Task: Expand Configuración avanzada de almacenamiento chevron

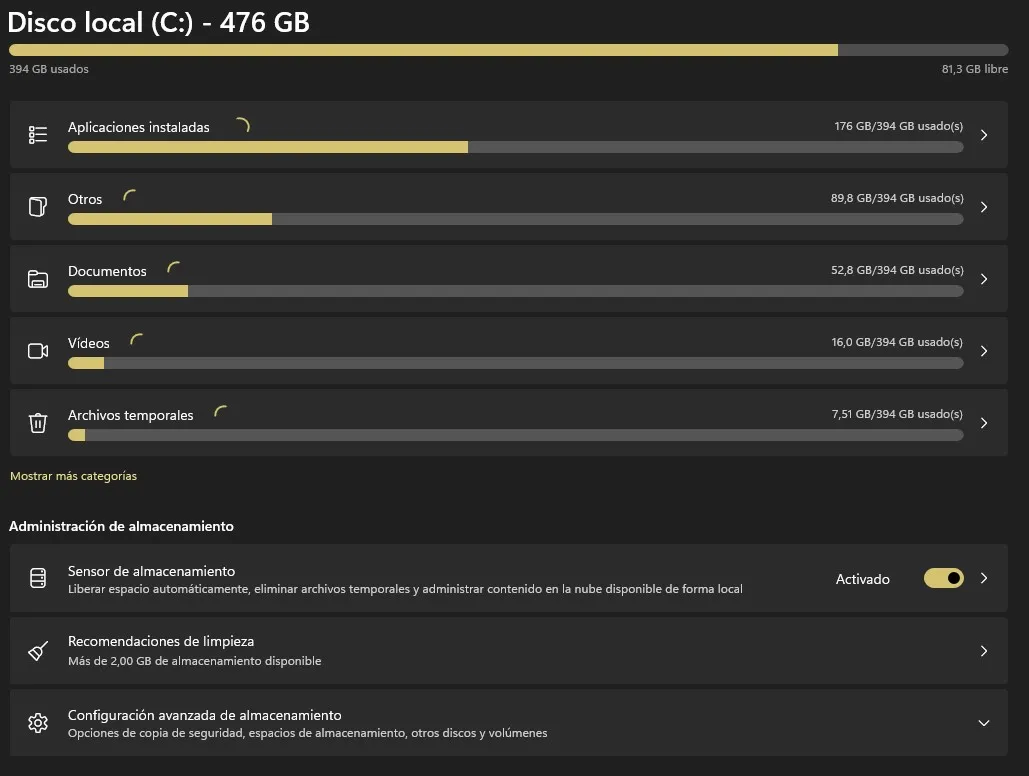Action: click(984, 723)
